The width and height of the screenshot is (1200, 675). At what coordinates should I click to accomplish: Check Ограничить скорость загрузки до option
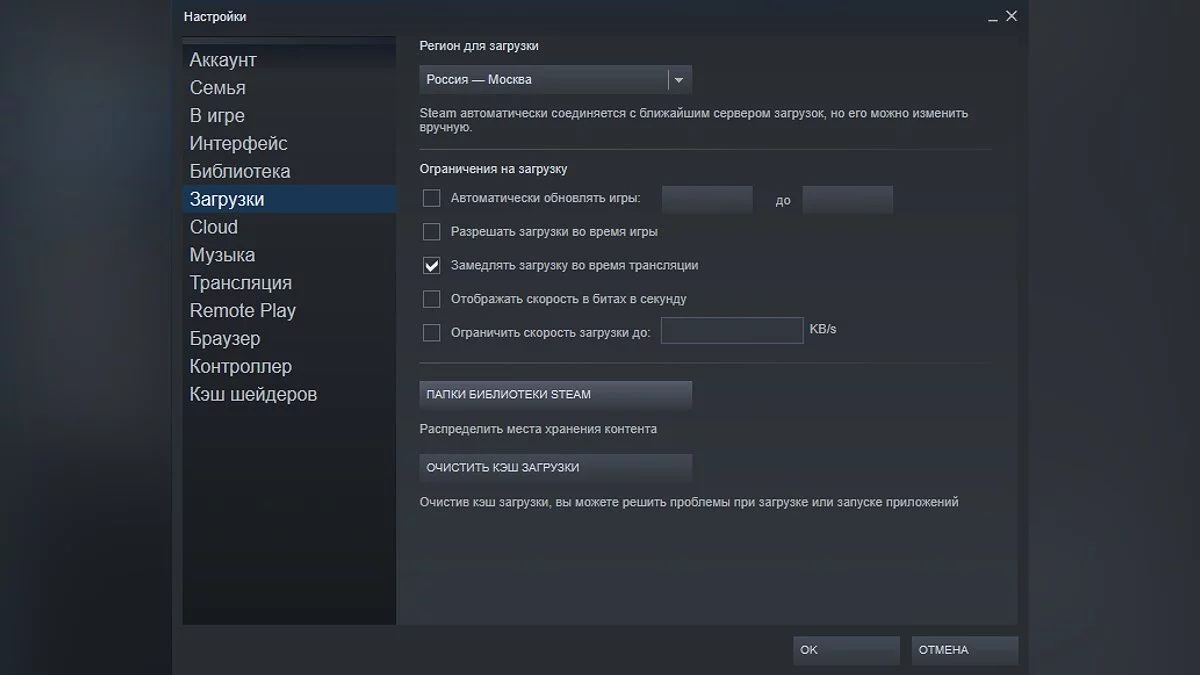pos(432,332)
